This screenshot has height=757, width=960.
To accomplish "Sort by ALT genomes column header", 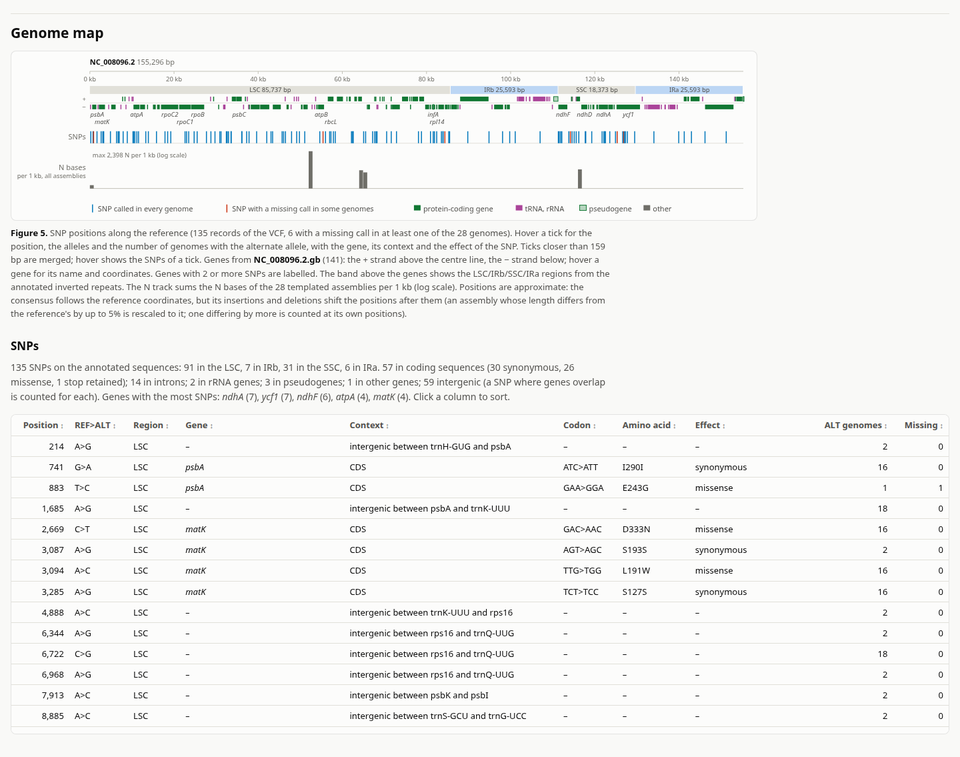I will click(855, 425).
